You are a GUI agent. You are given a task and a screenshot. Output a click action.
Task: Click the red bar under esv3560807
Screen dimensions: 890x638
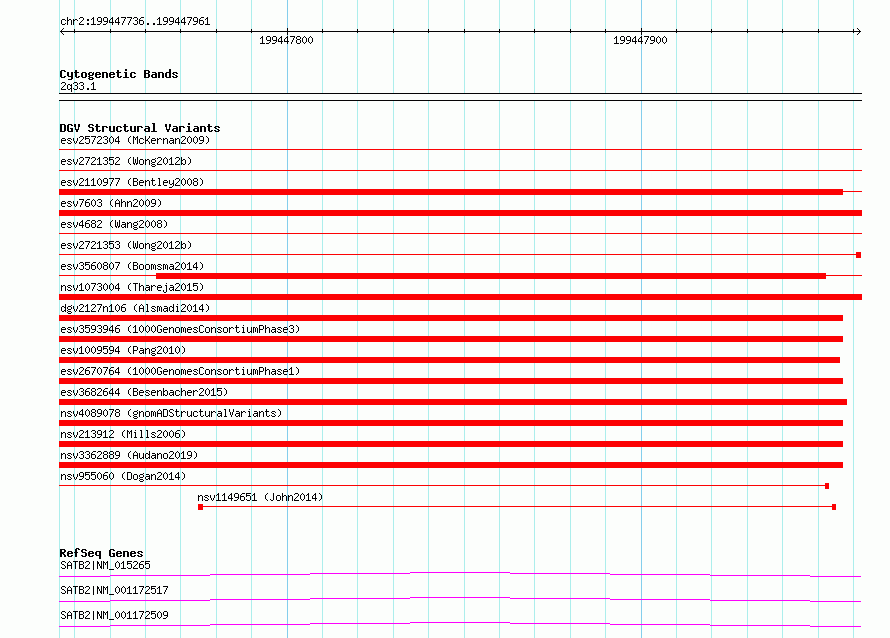(491, 276)
